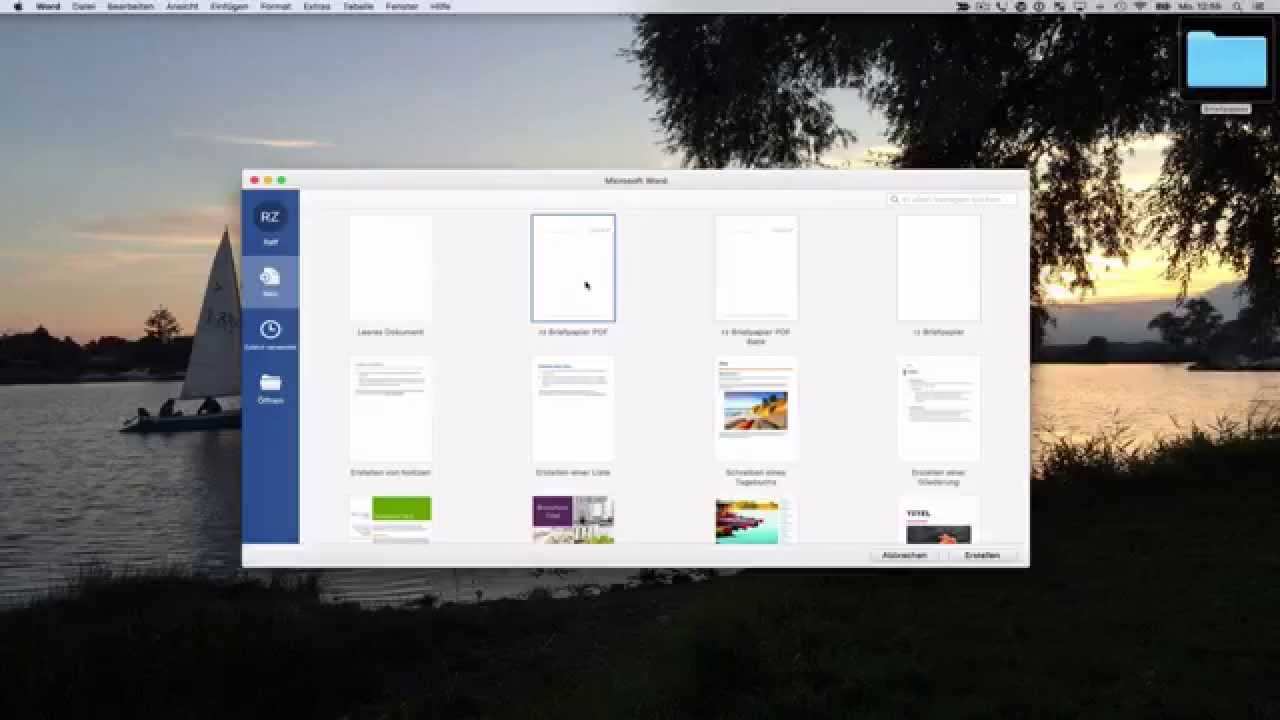
Task: Open the Einfügen menu
Action: (229, 6)
